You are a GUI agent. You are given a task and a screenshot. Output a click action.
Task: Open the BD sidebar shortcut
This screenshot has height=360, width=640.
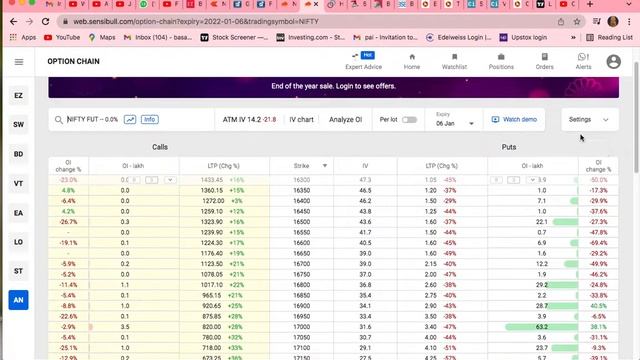tap(18, 154)
